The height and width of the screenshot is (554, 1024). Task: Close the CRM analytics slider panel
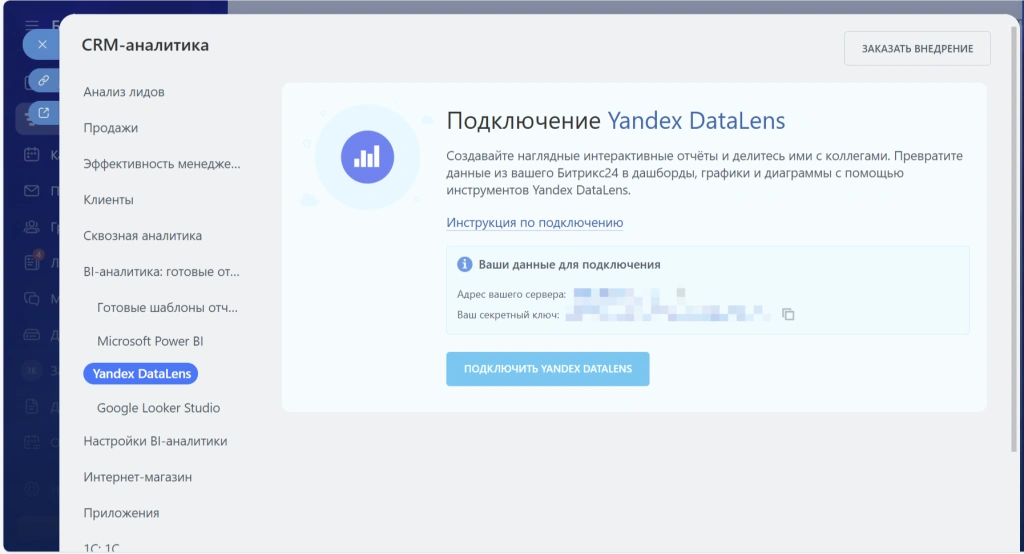[x=42, y=44]
